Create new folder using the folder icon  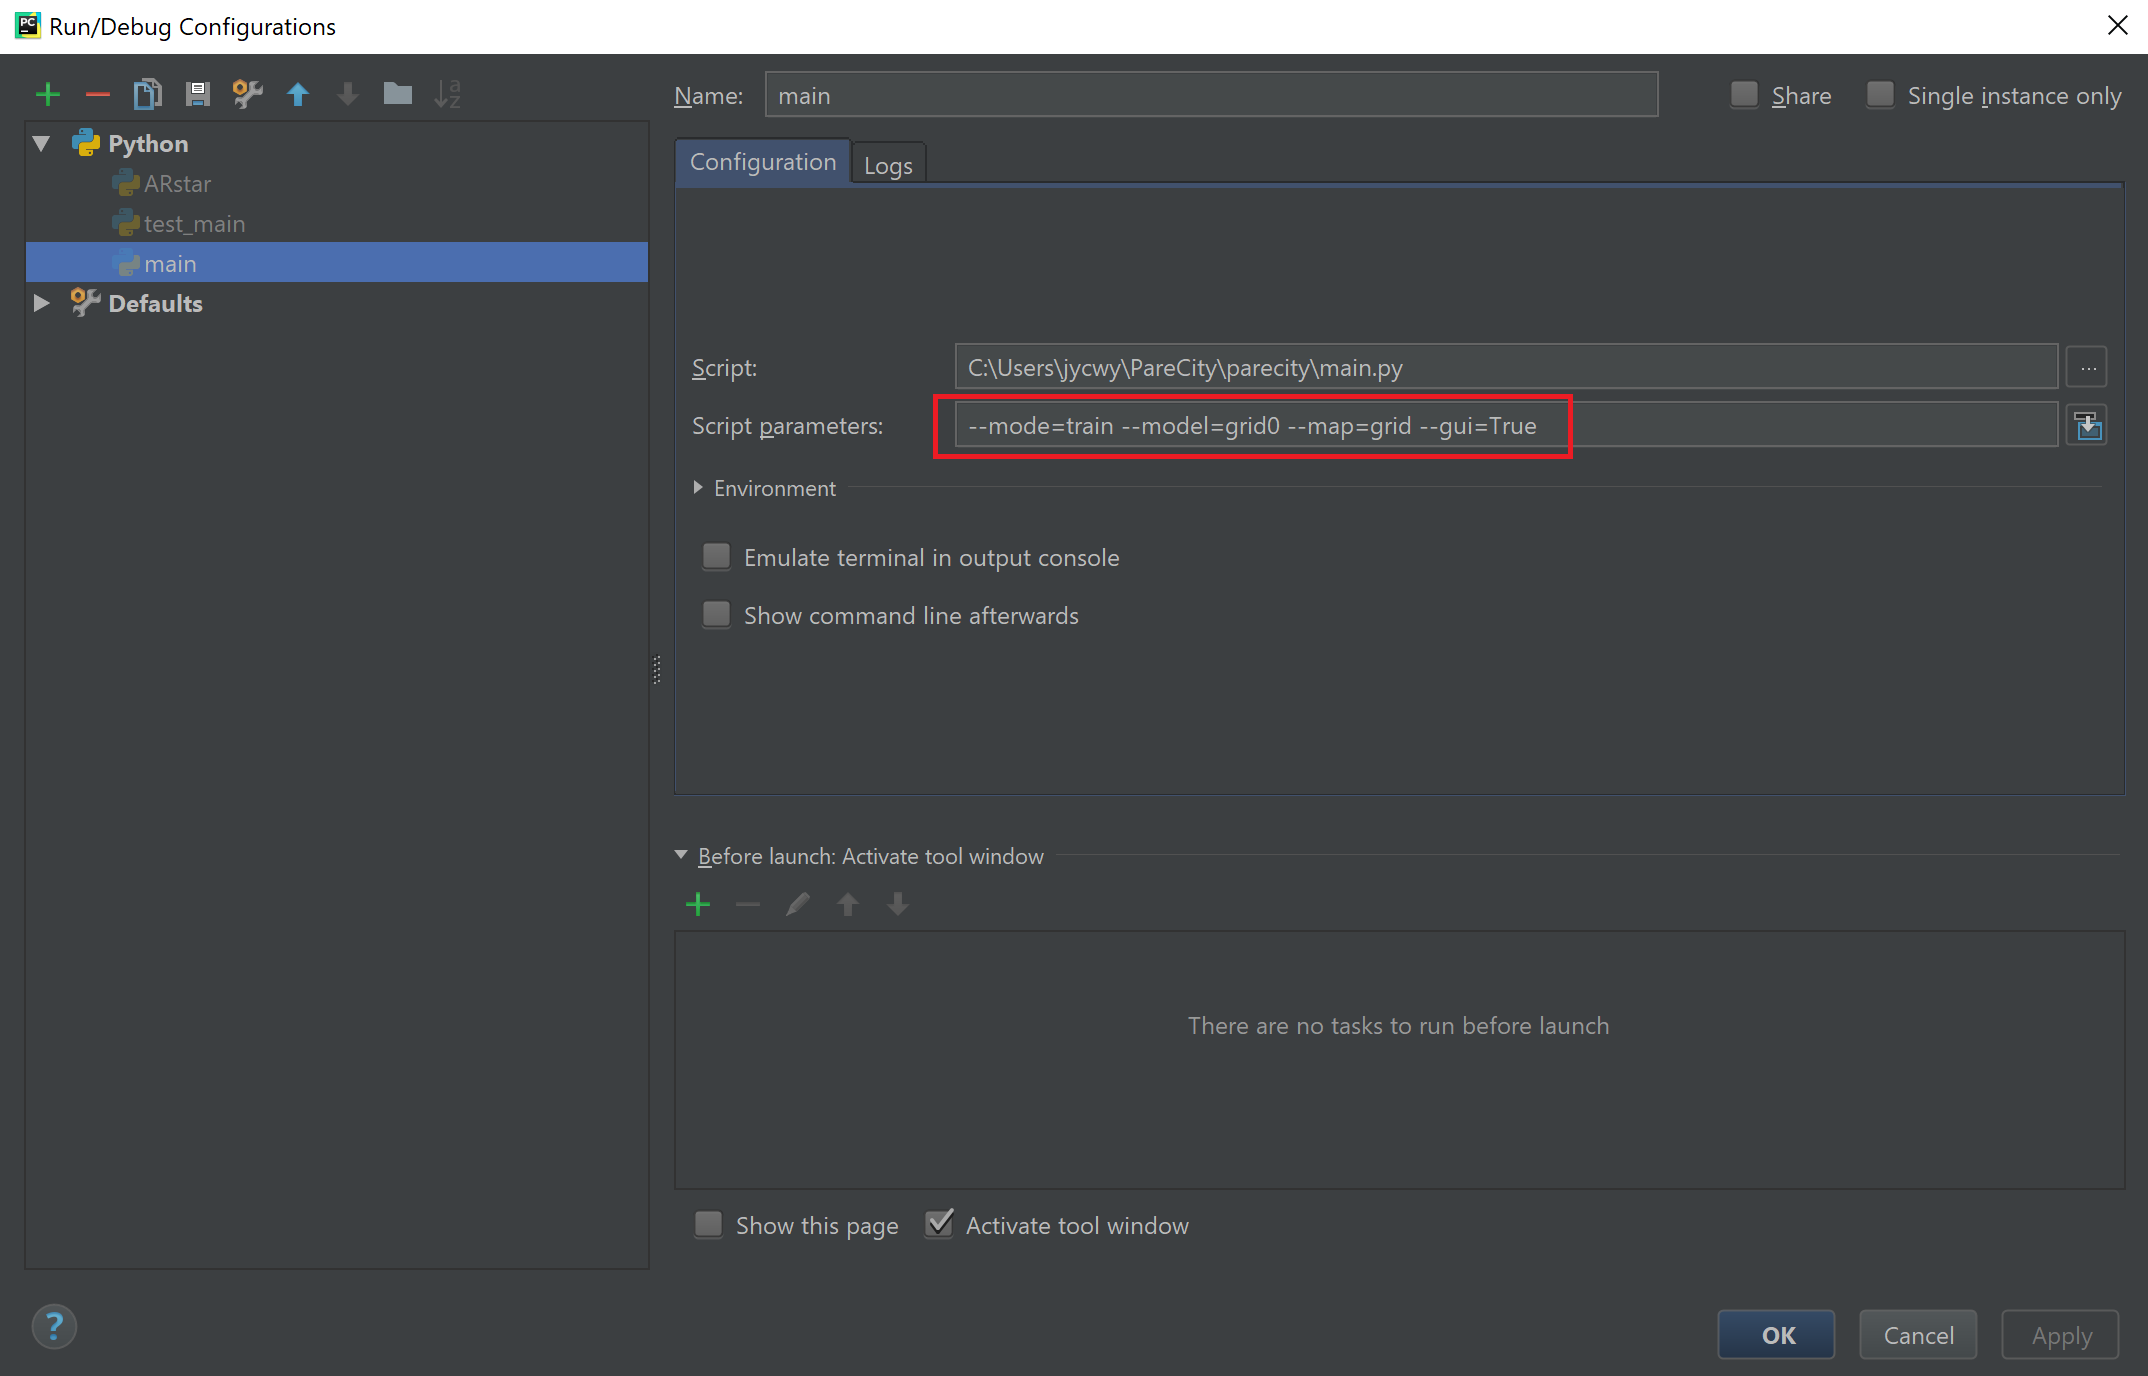(x=397, y=95)
